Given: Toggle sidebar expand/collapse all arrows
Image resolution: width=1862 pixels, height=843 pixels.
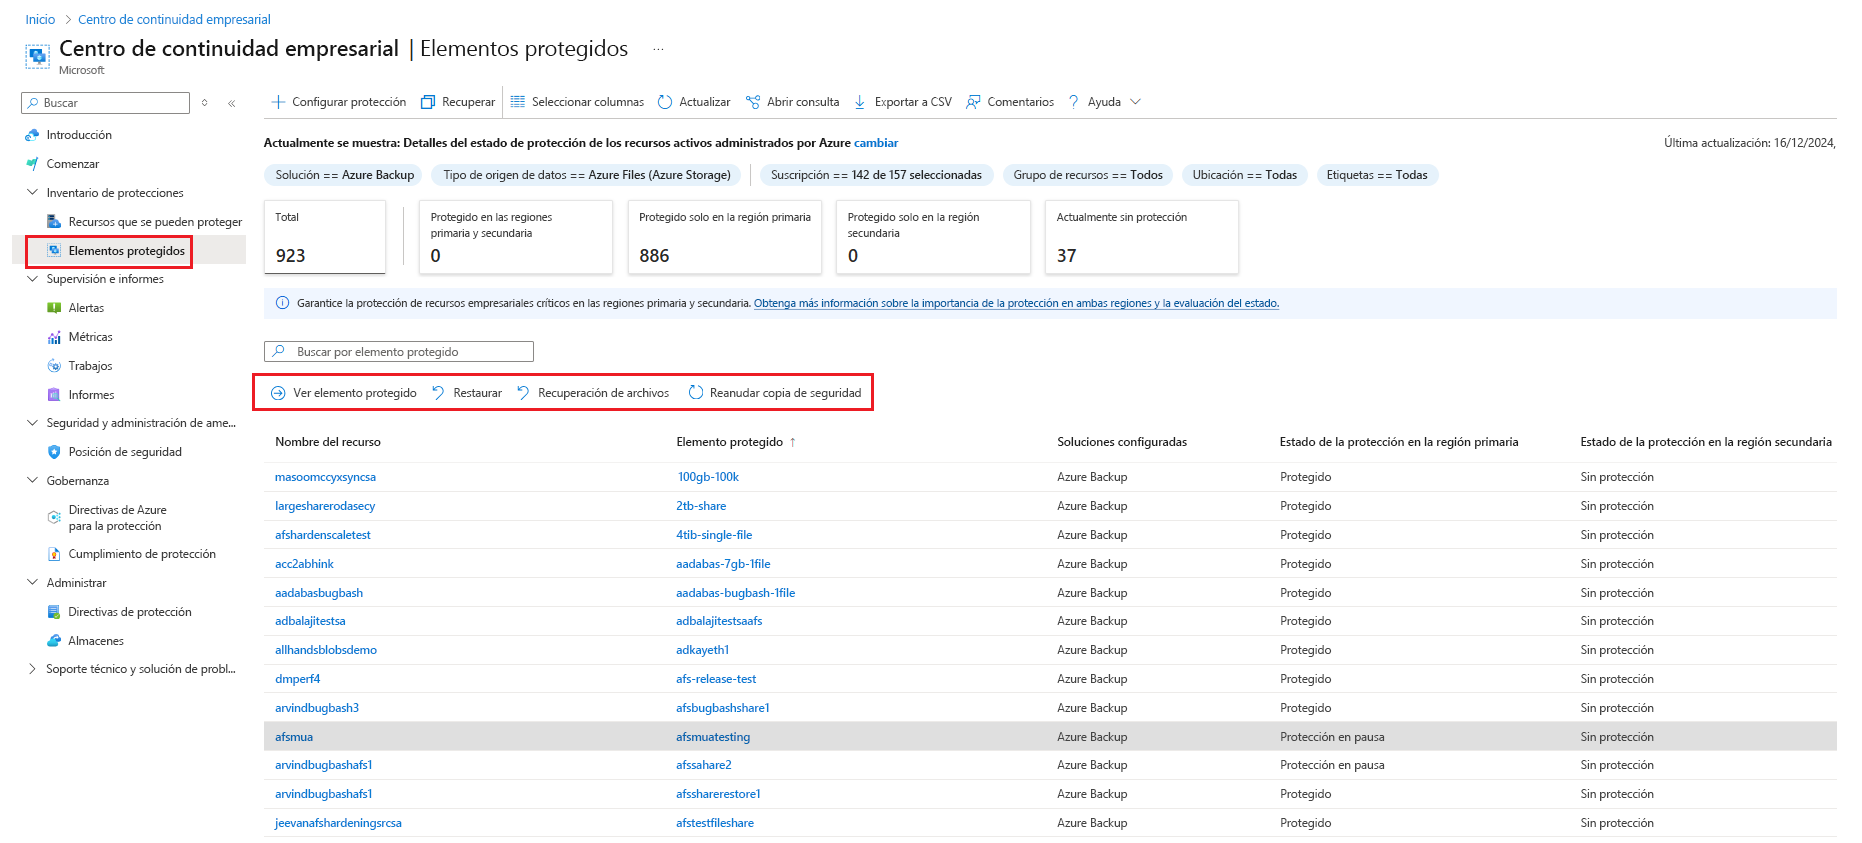Looking at the screenshot, I should [x=205, y=103].
